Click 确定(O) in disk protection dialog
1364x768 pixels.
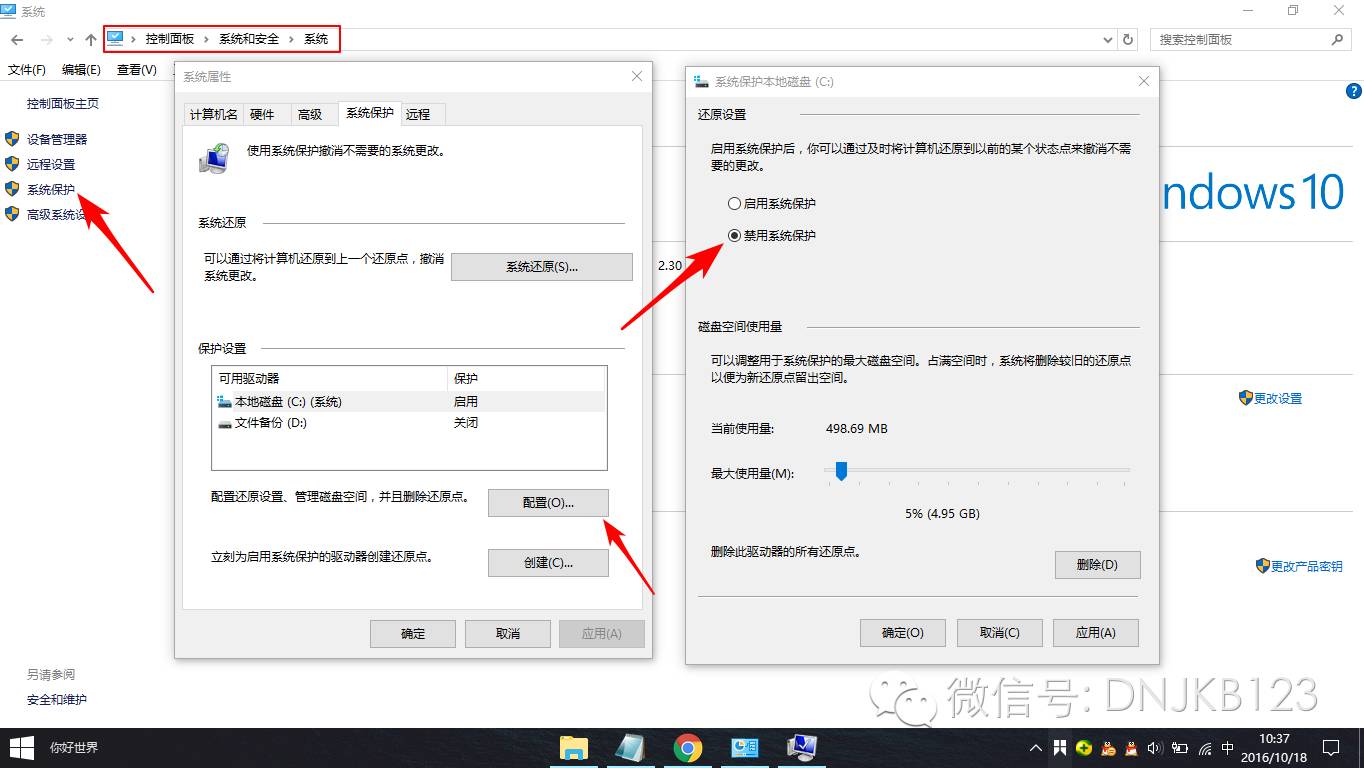point(902,633)
